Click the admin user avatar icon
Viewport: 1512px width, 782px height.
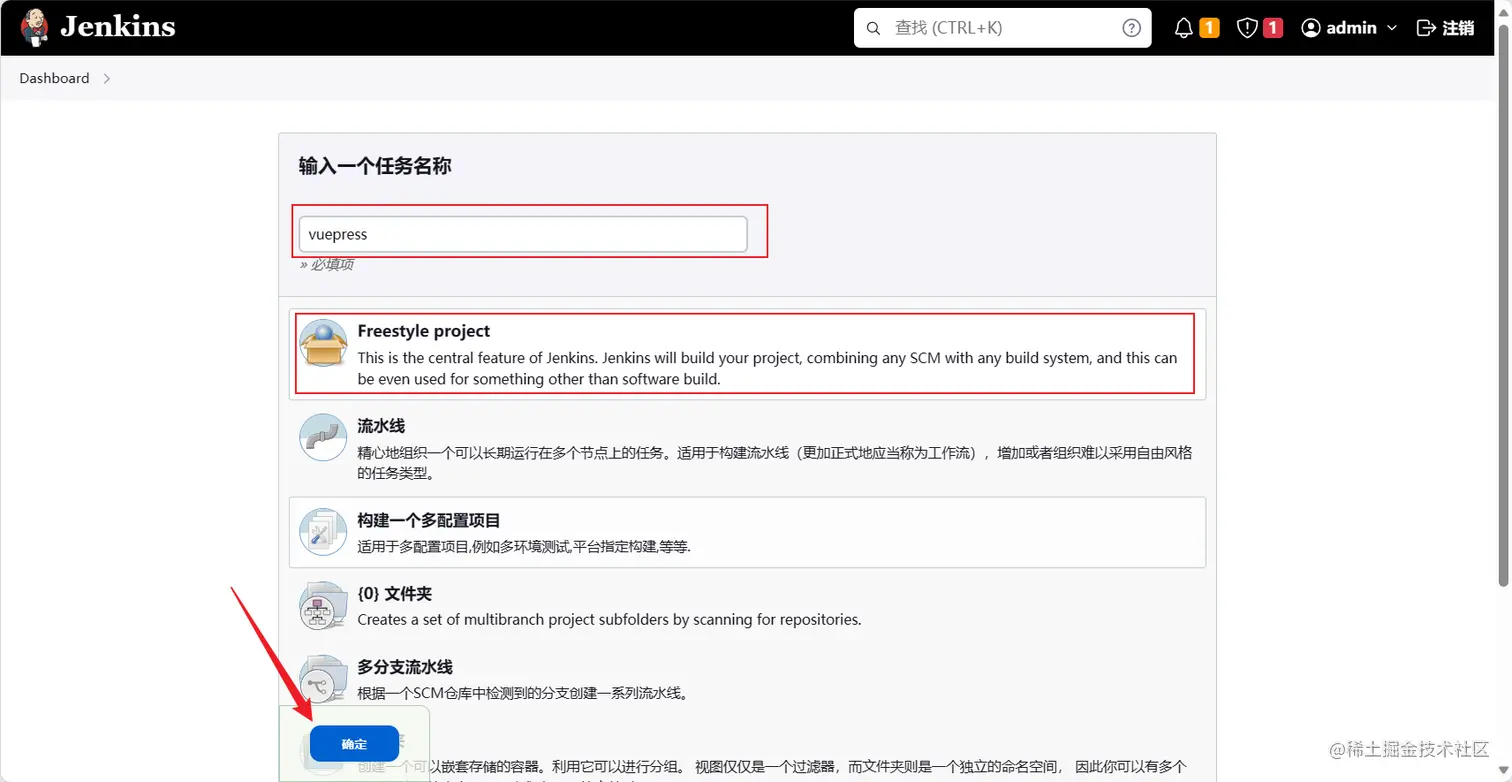(1311, 28)
